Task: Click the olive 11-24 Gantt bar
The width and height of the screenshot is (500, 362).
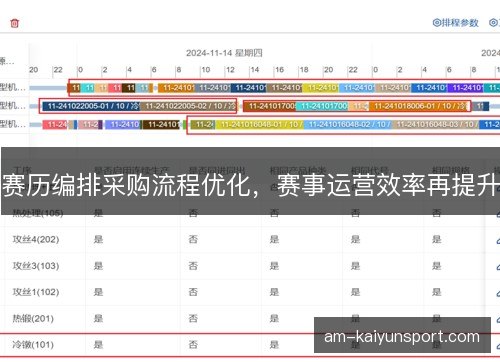Action: [x=203, y=124]
